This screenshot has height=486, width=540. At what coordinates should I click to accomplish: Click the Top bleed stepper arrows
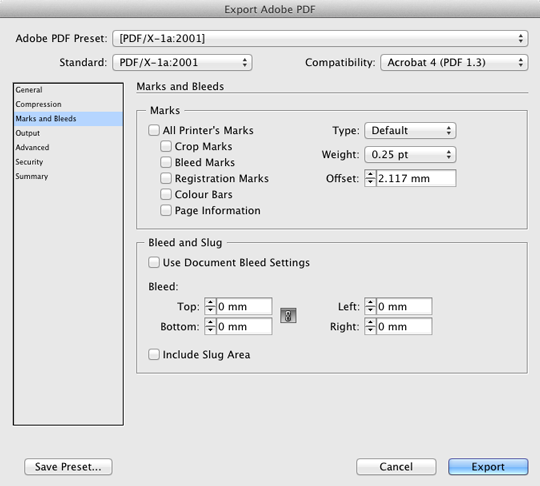point(210,306)
